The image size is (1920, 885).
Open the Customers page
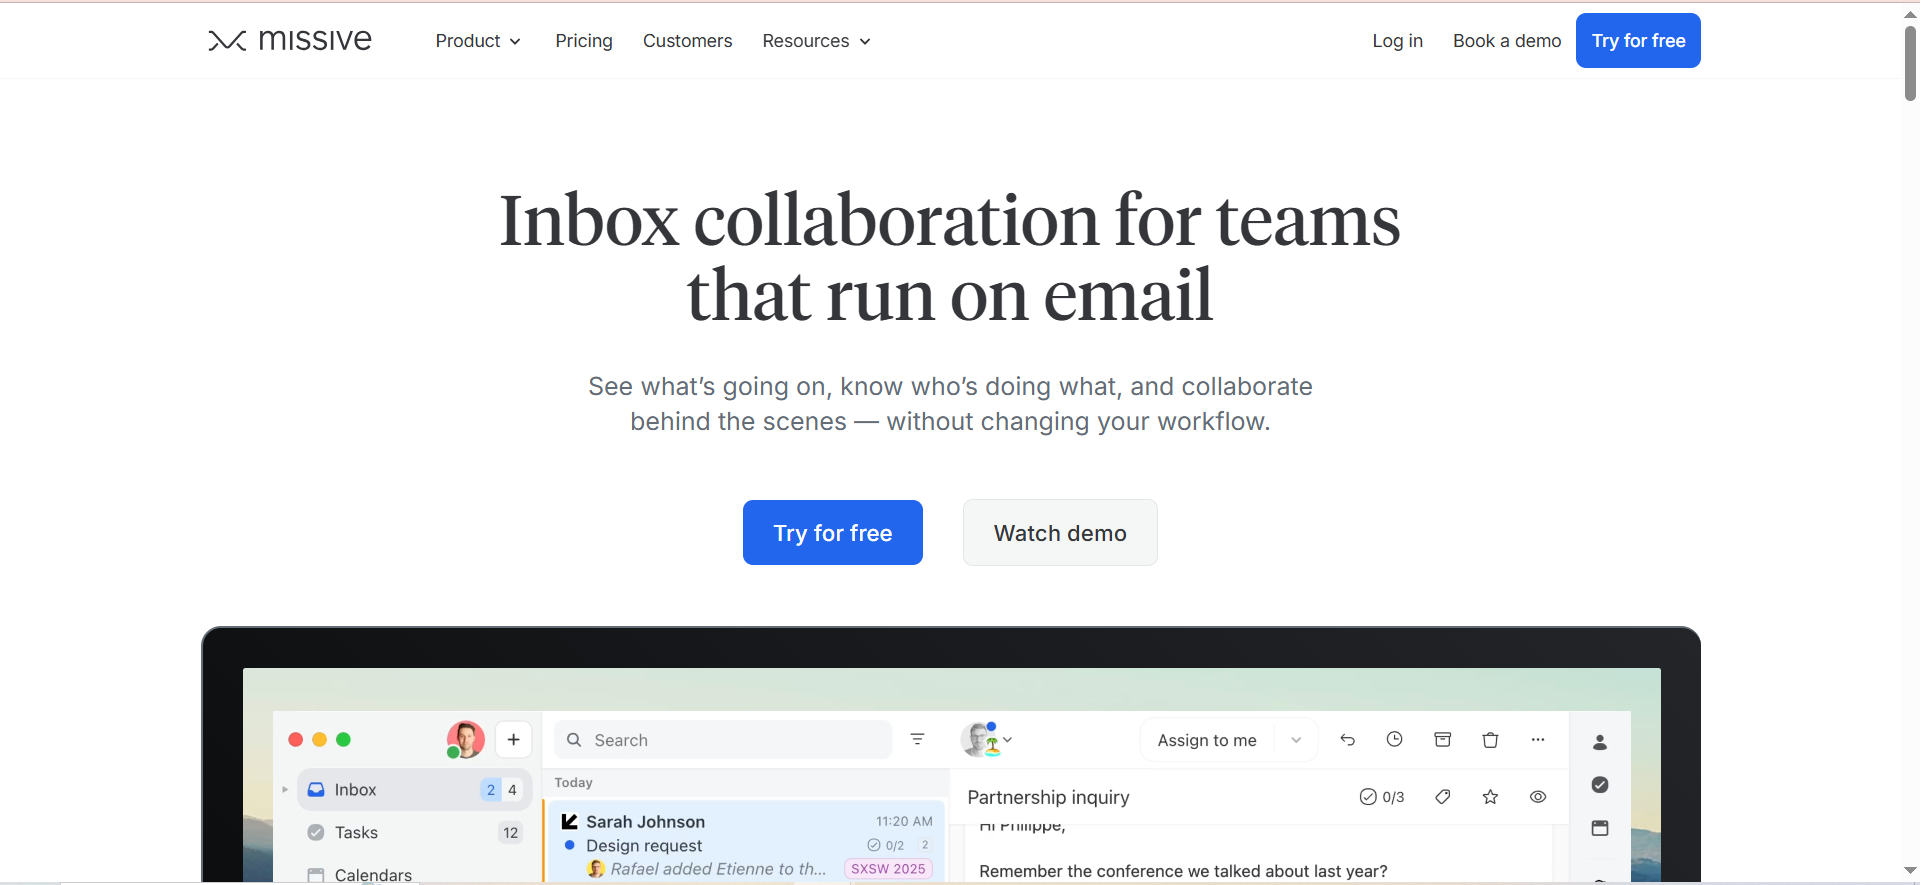coord(687,41)
